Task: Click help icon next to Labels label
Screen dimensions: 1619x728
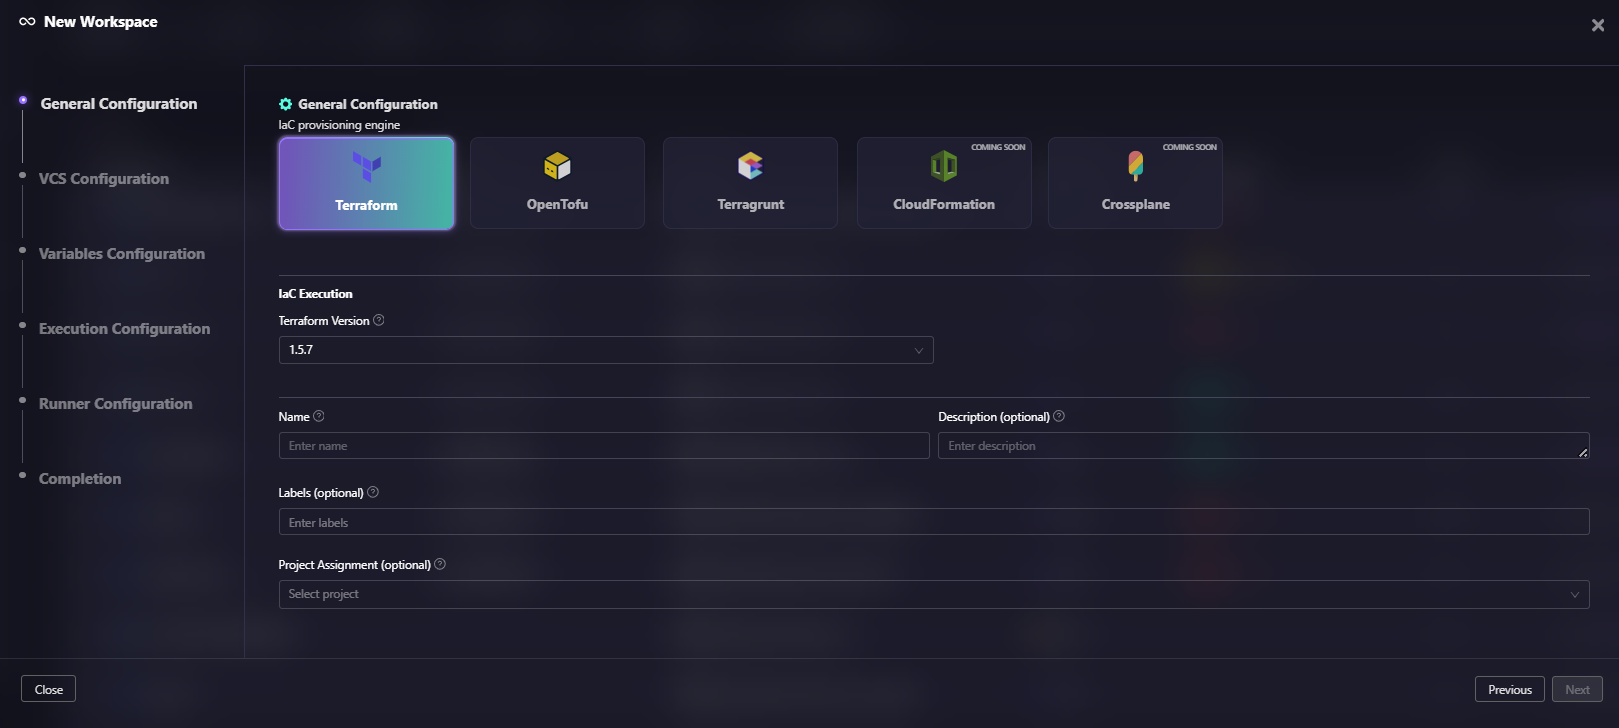Action: pos(373,492)
